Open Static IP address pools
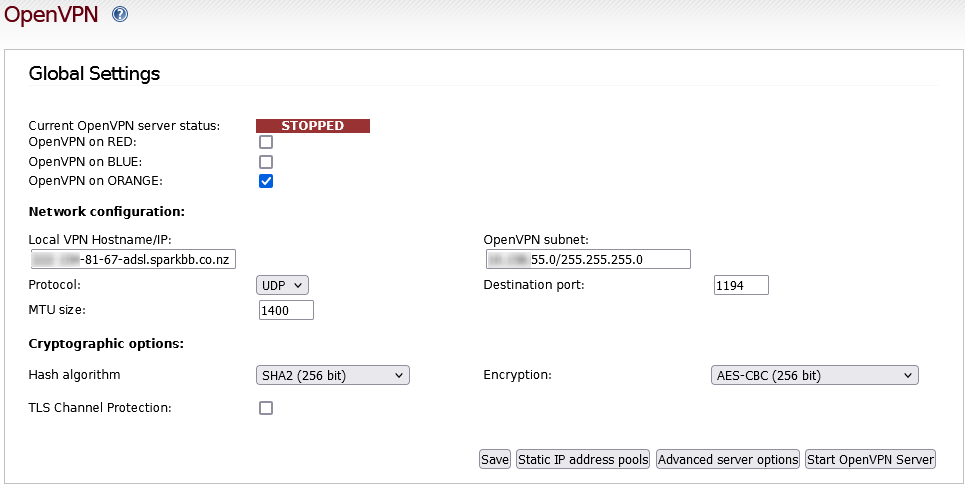Image resolution: width=965 pixels, height=486 pixels. point(583,460)
